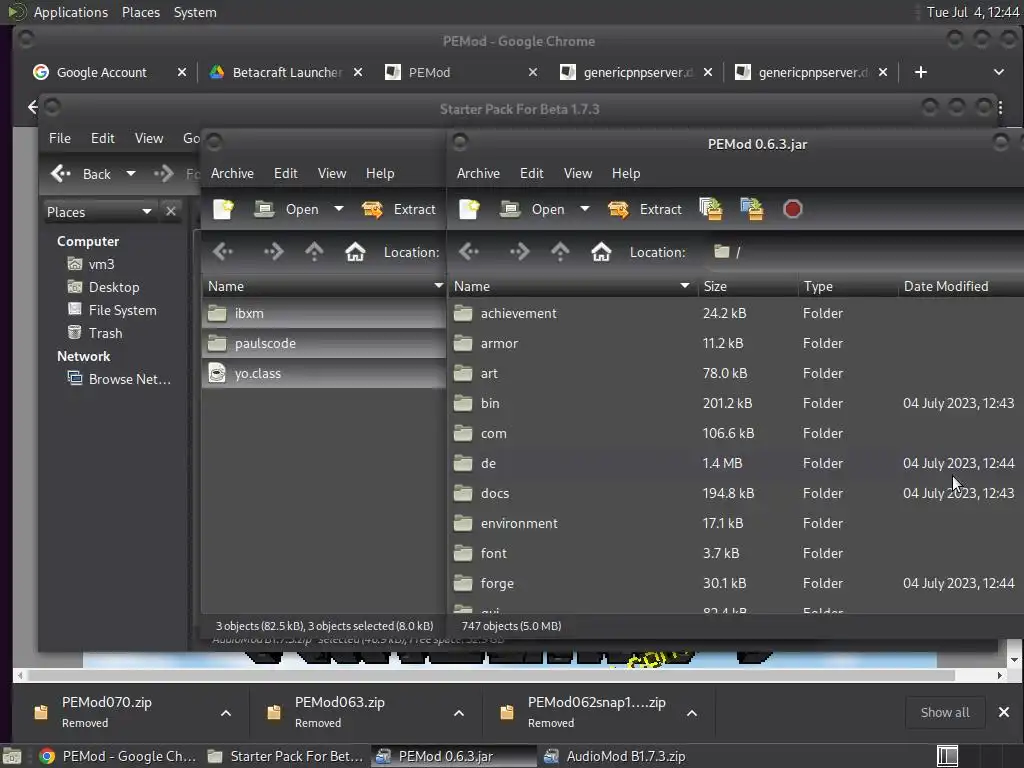Expand Back history dropdown in file manager

pyautogui.click(x=131, y=174)
